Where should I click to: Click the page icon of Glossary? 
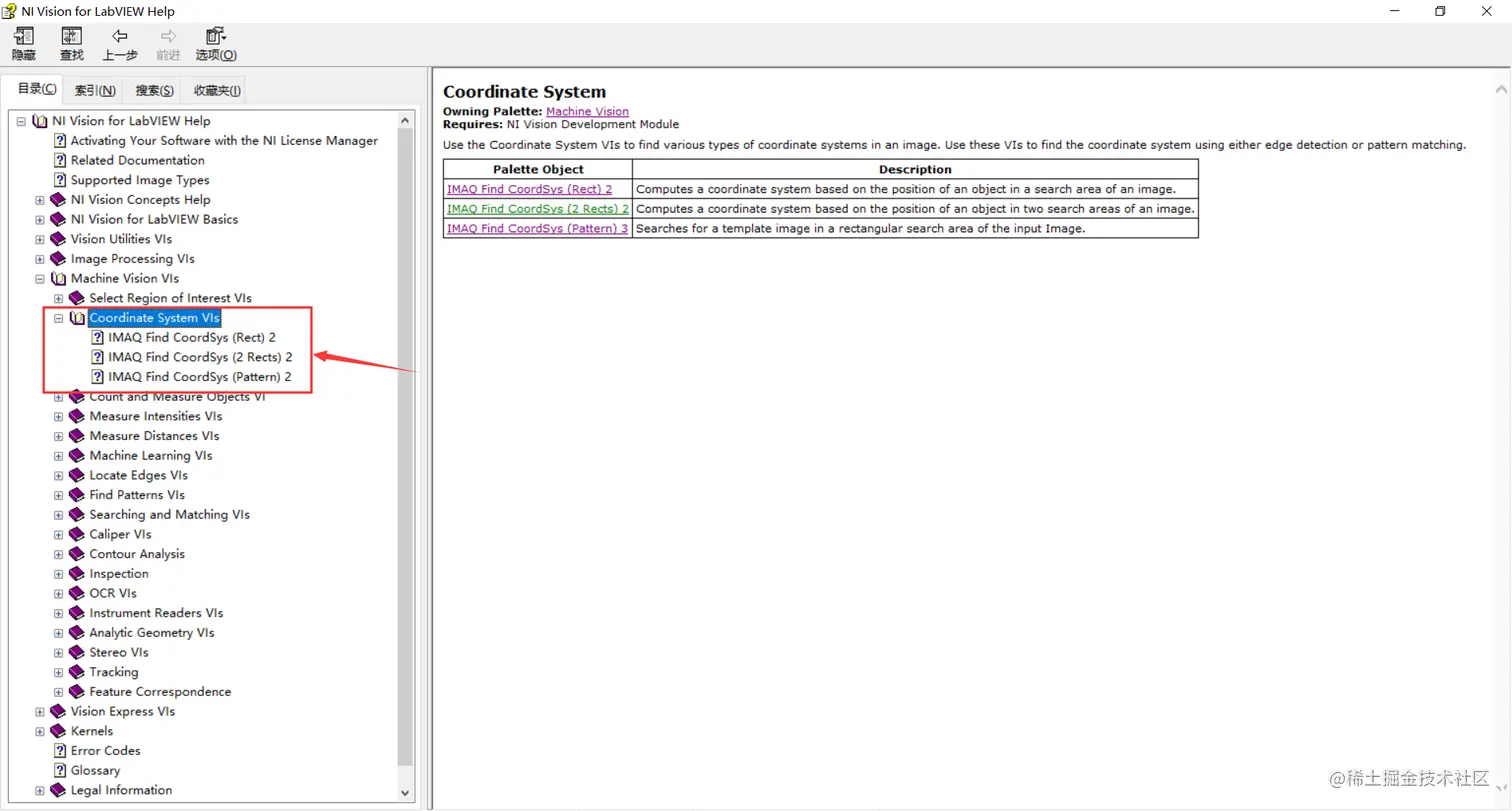(x=60, y=771)
